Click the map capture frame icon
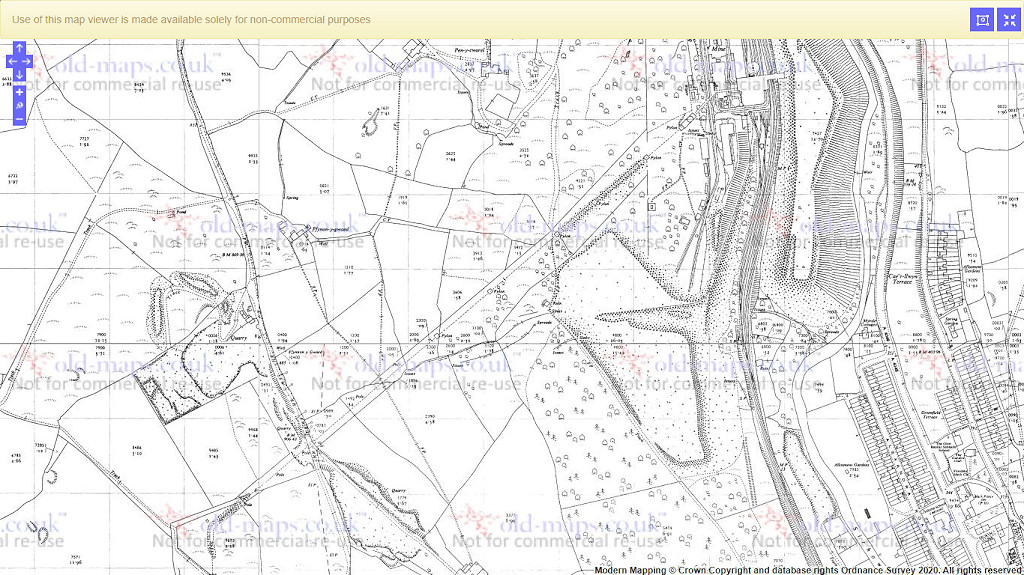The image size is (1024, 575). tap(982, 20)
